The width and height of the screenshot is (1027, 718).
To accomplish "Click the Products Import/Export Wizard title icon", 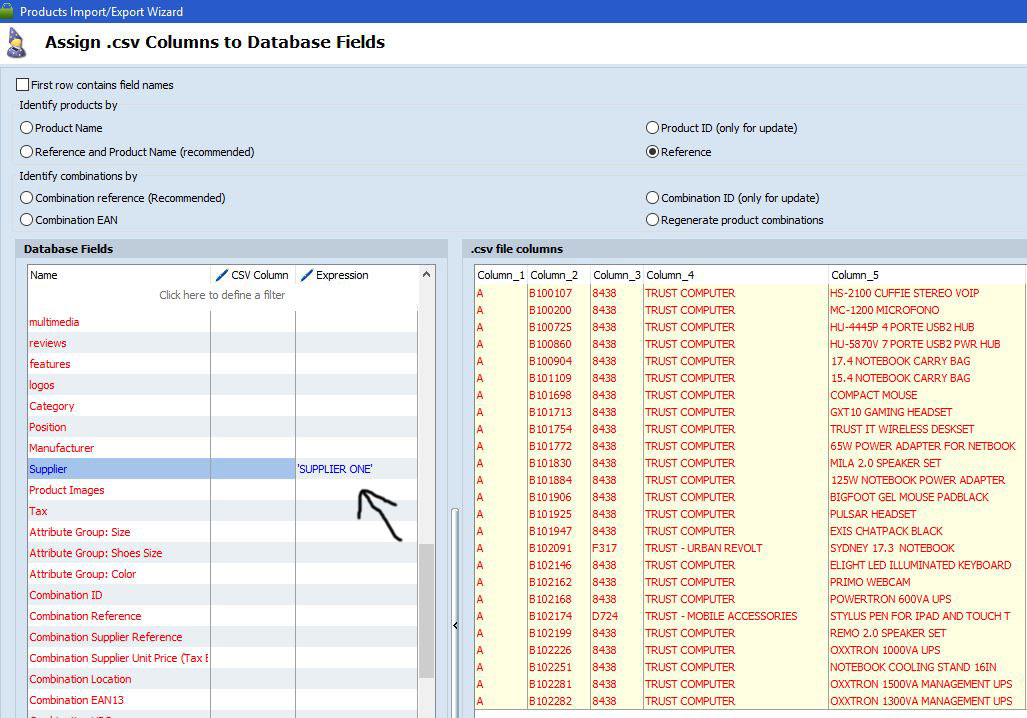I will pyautogui.click(x=9, y=11).
